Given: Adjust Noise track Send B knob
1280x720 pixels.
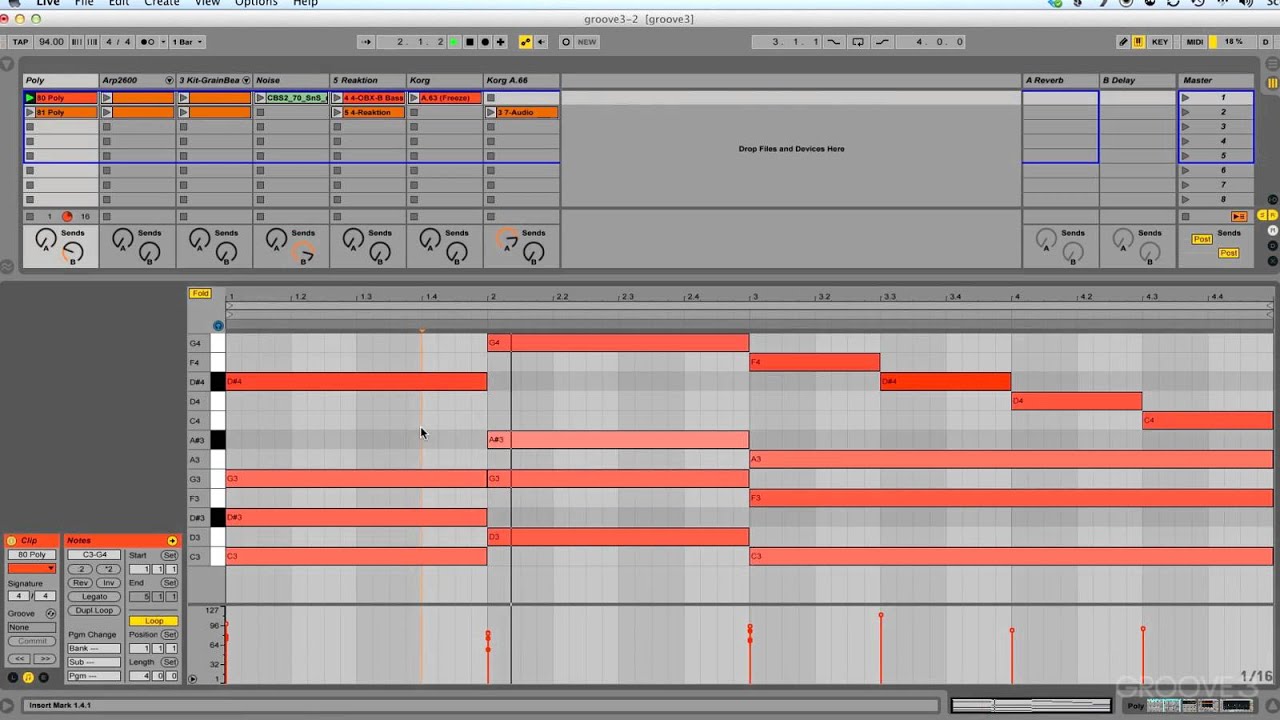Looking at the screenshot, I should click(x=303, y=254).
